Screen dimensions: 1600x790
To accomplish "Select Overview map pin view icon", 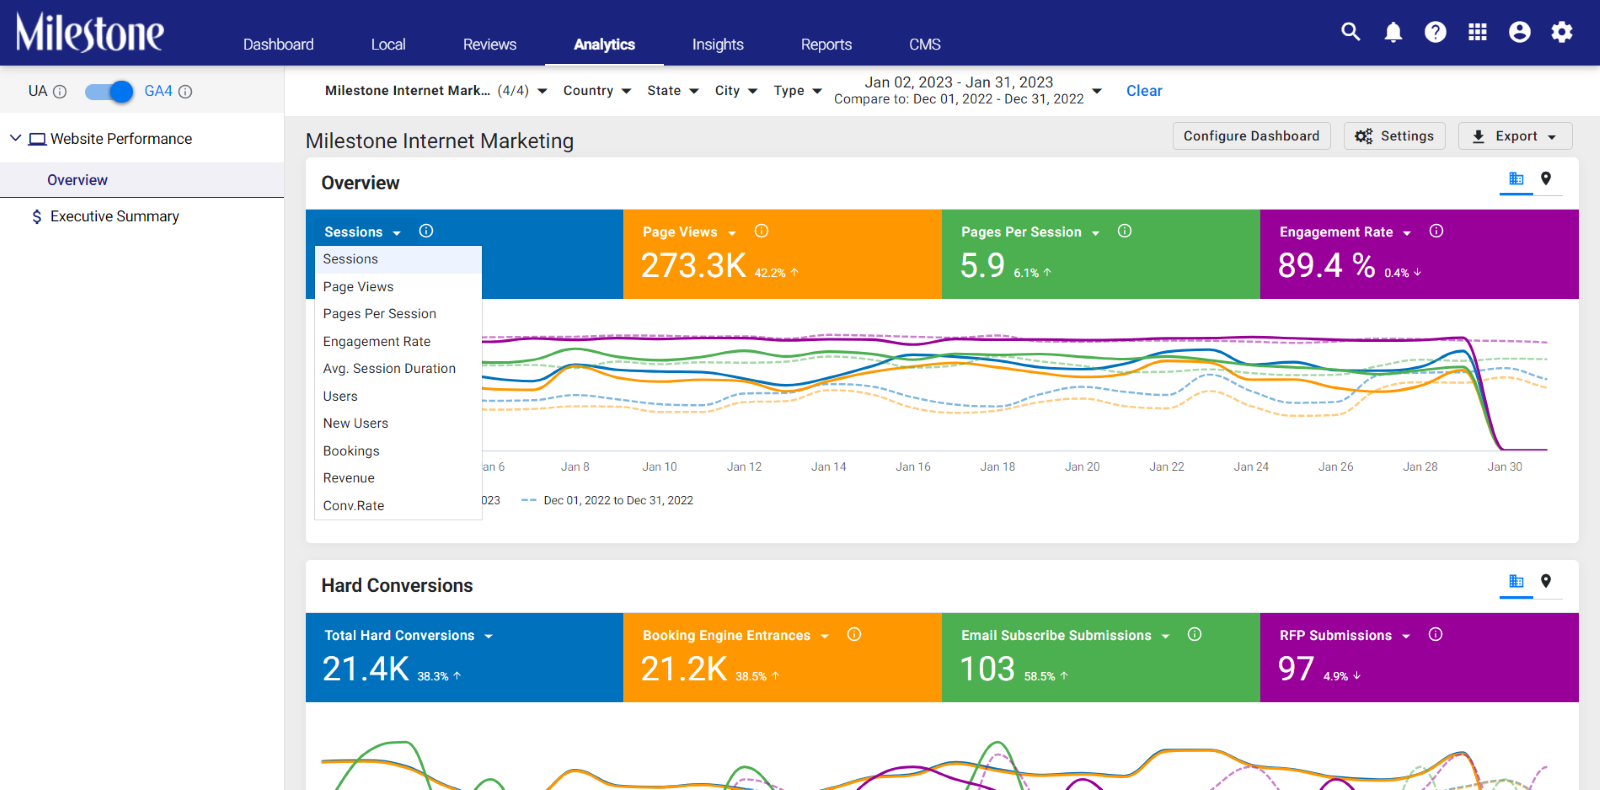I will tap(1546, 179).
